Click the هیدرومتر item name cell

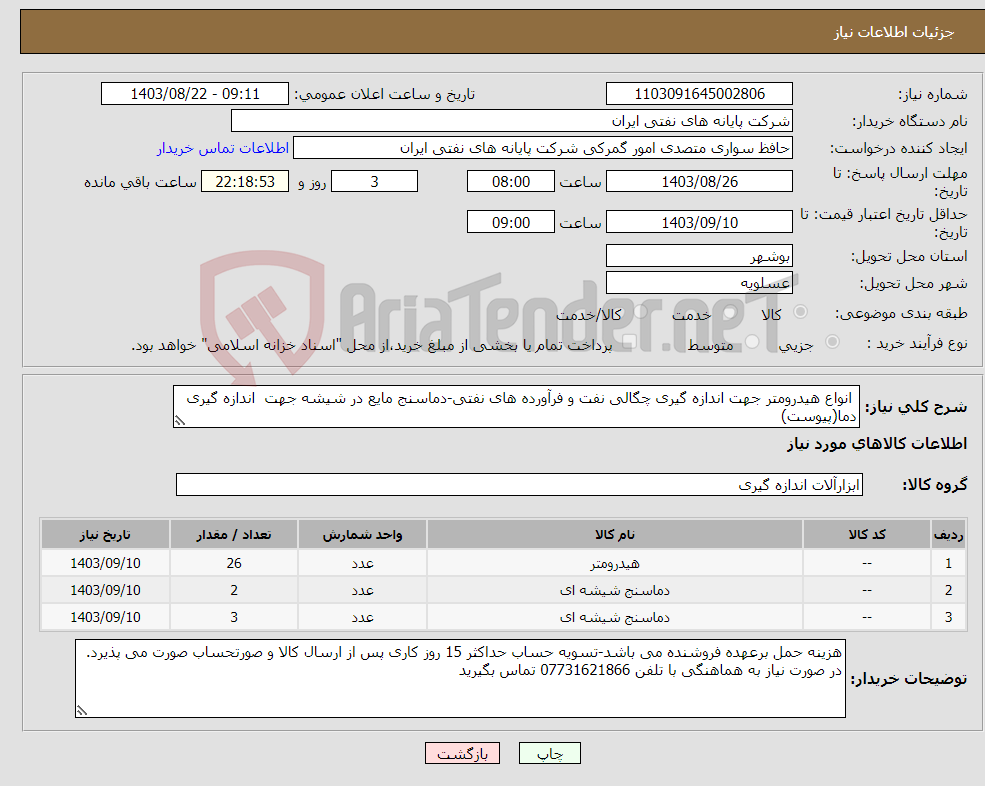(x=615, y=563)
